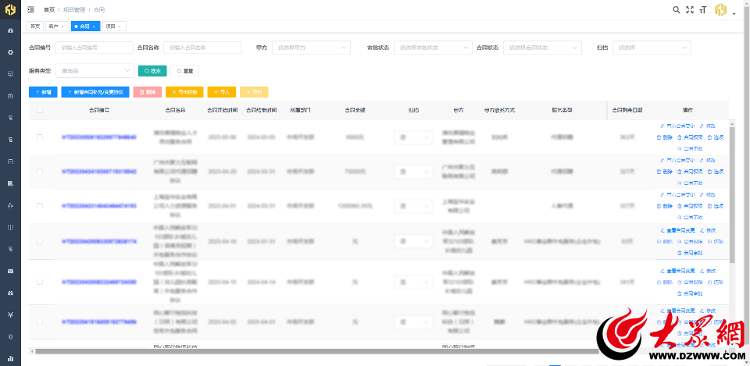Viewport: 750px width, 366px height.
Task: Click the horizontal scrollbar below the table
Action: tap(316, 351)
